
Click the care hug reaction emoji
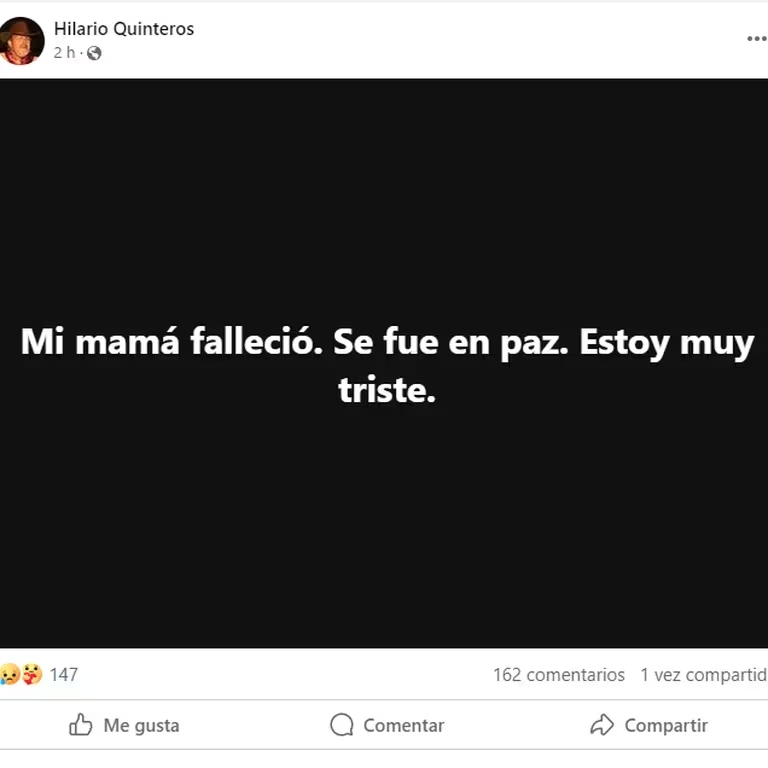tap(32, 674)
